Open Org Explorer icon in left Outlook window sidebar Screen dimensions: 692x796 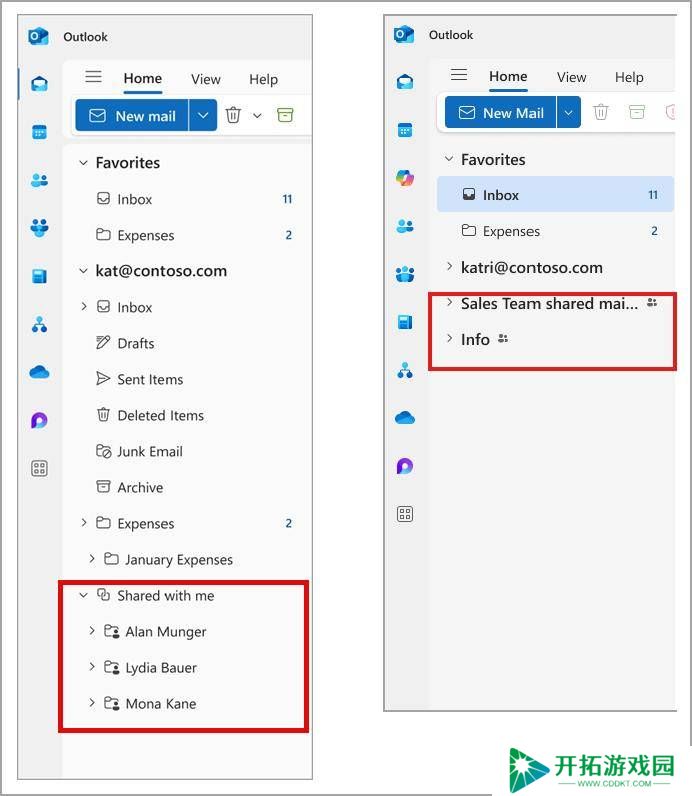click(39, 324)
